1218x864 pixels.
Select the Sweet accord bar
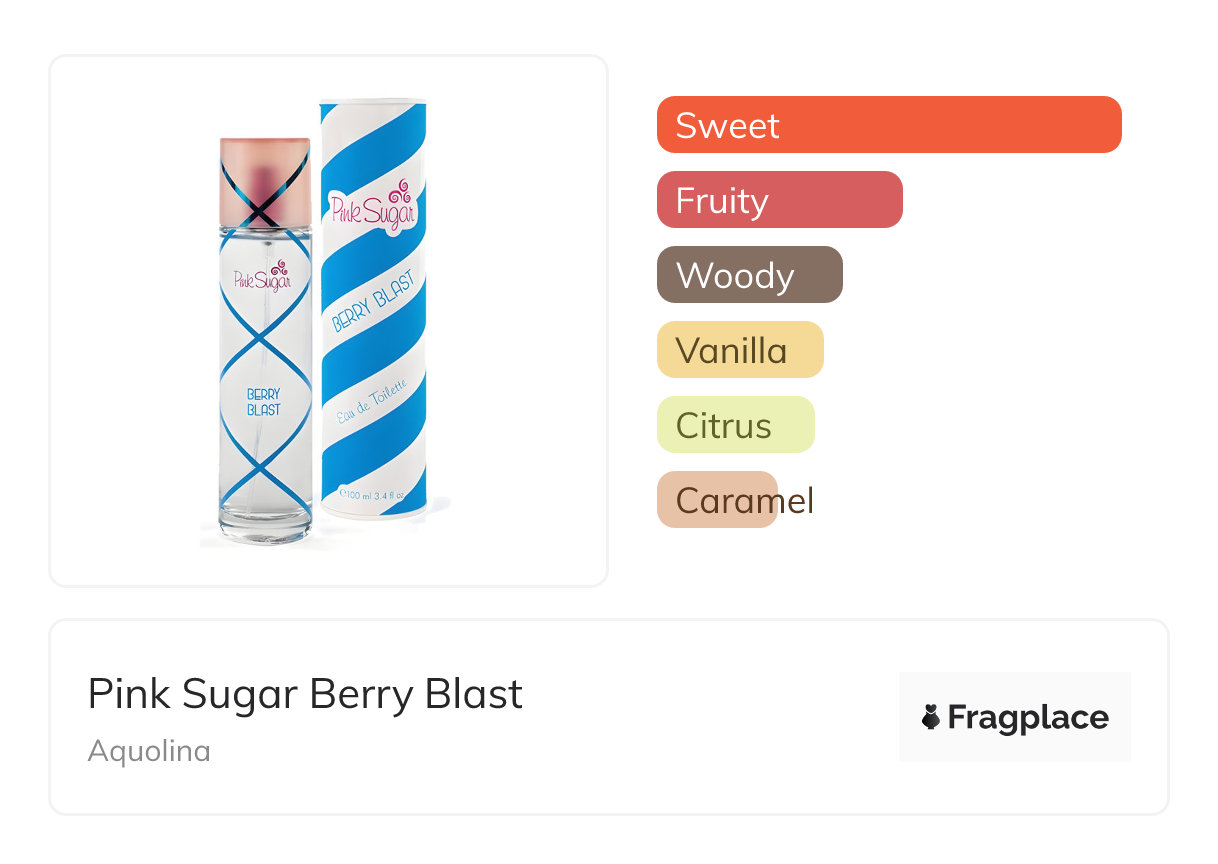click(888, 125)
